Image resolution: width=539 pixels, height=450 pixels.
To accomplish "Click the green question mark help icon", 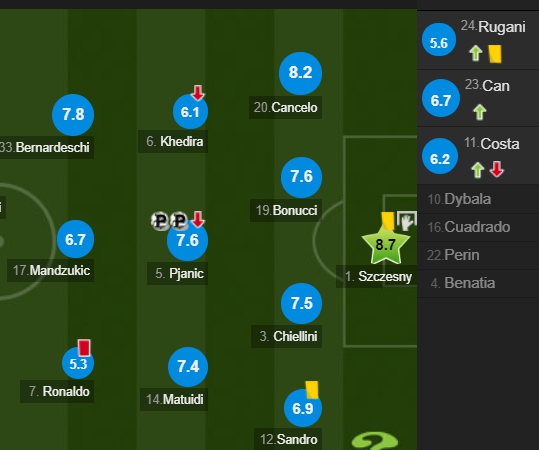I will [x=375, y=441].
